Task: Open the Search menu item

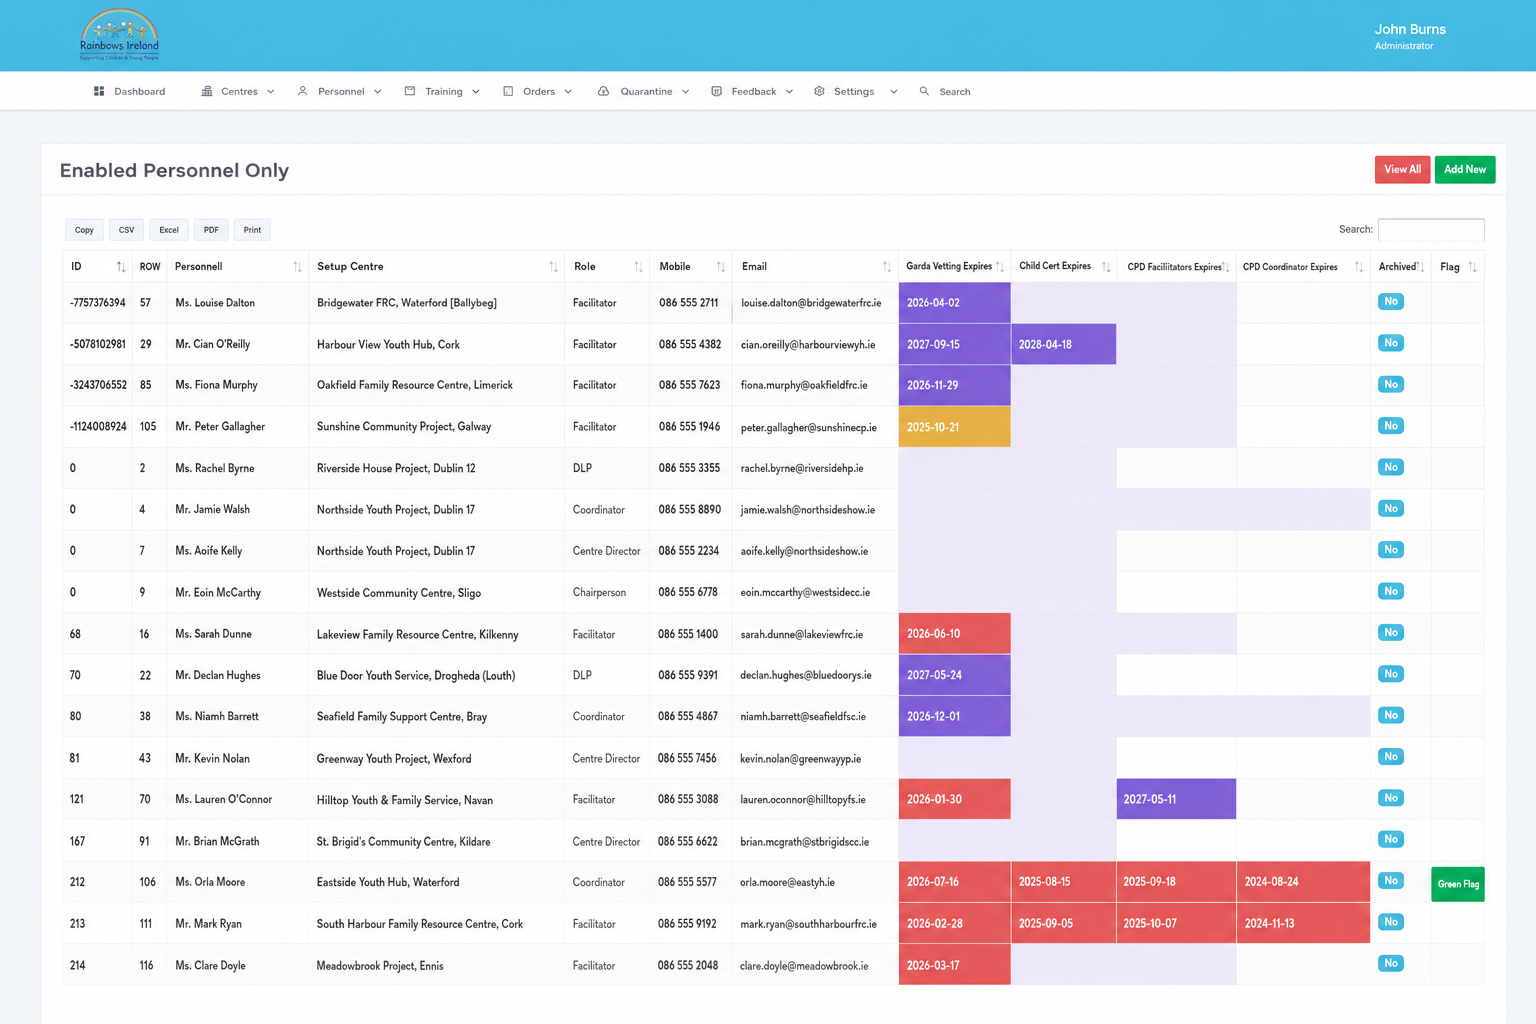Action: tap(945, 91)
